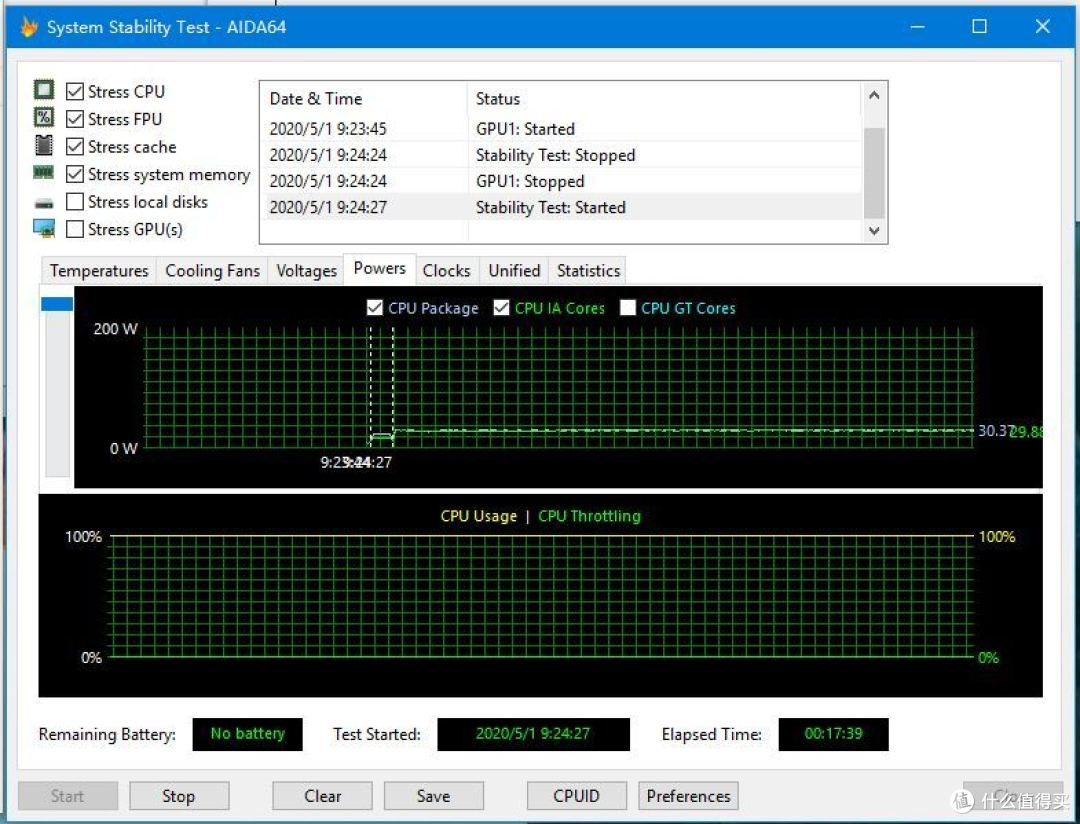Enable the Stress local disks checkbox
This screenshot has width=1080, height=824.
tap(74, 202)
